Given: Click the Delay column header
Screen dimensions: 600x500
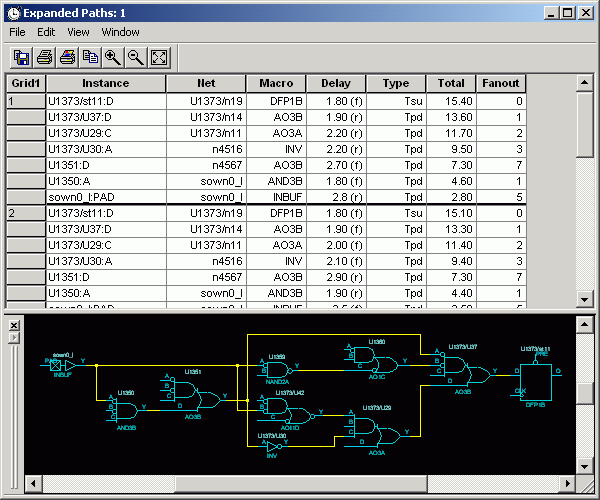Looking at the screenshot, I should (x=336, y=83).
